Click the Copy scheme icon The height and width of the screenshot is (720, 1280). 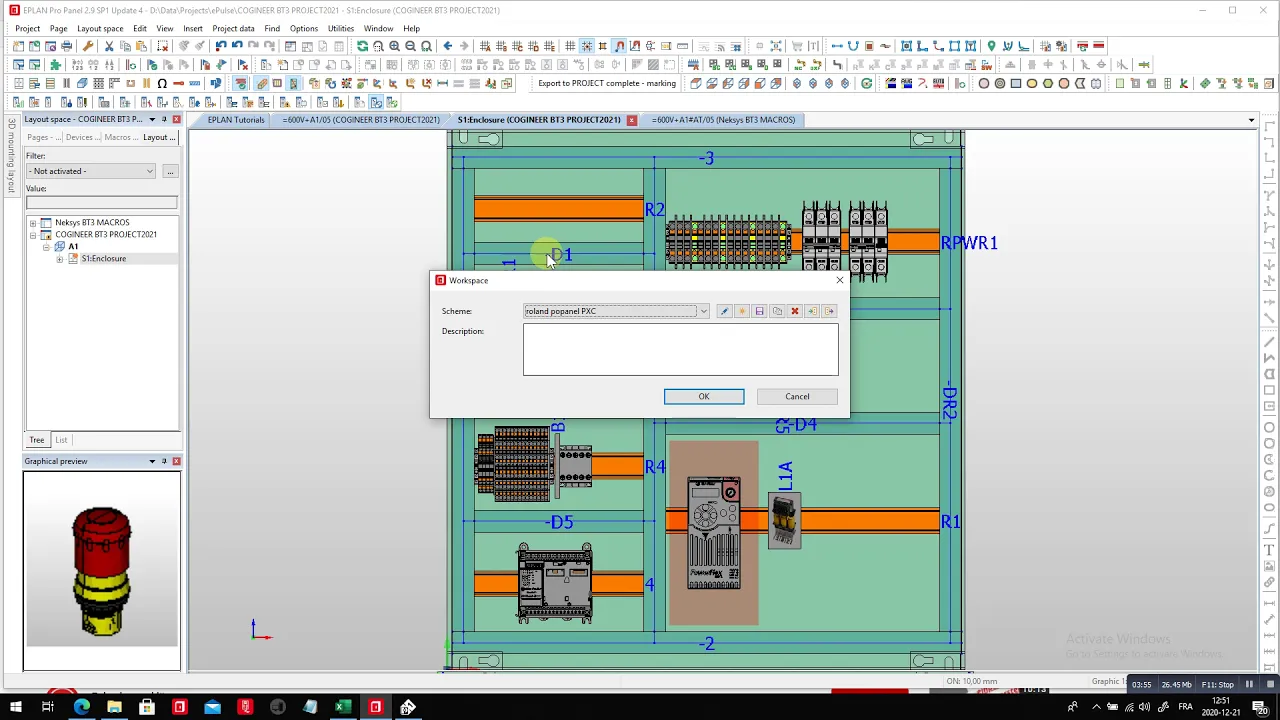pos(777,311)
